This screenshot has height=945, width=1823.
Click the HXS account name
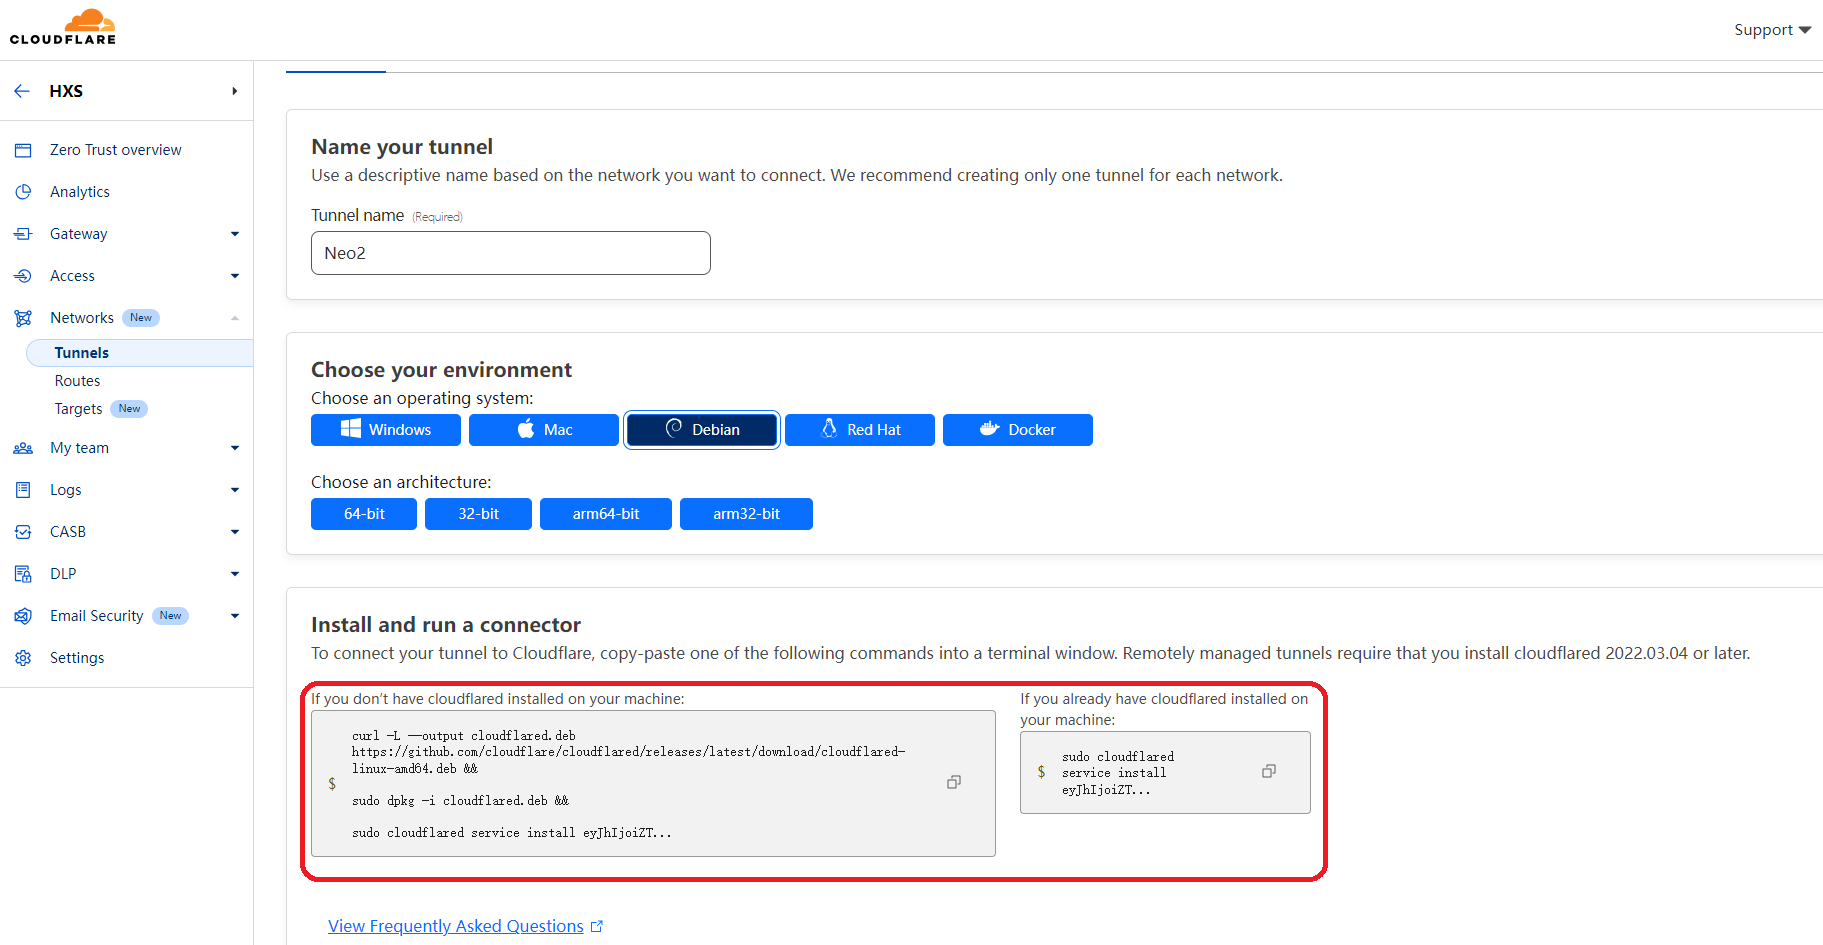coord(66,91)
